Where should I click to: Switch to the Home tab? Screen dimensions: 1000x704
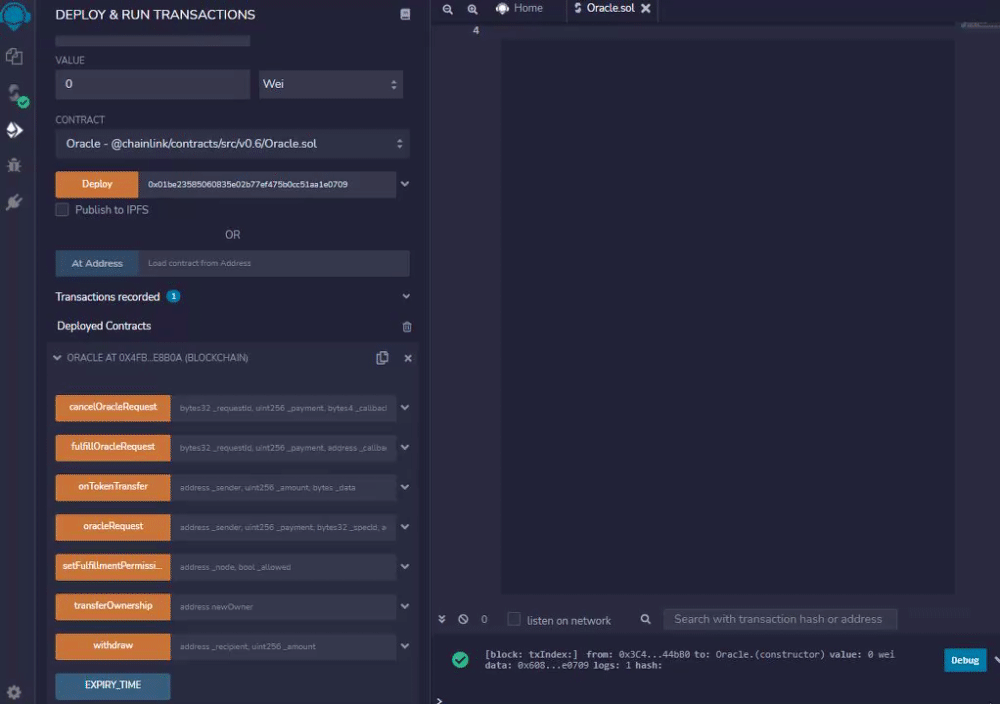pos(519,8)
